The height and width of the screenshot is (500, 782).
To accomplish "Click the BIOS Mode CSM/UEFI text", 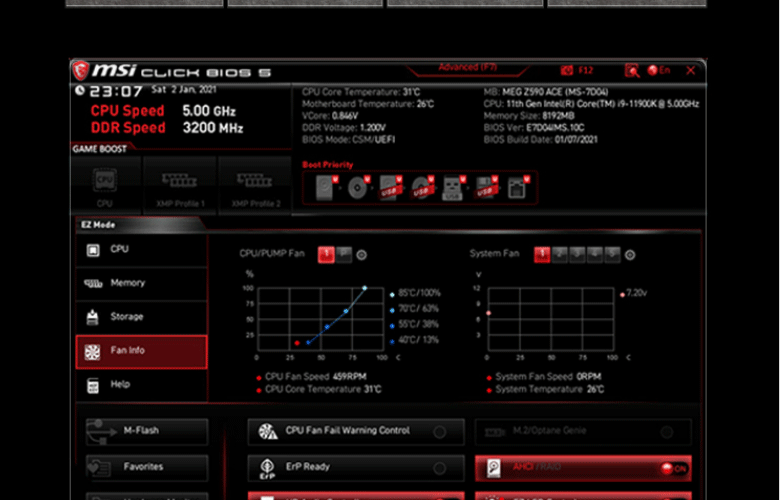I will pos(349,140).
